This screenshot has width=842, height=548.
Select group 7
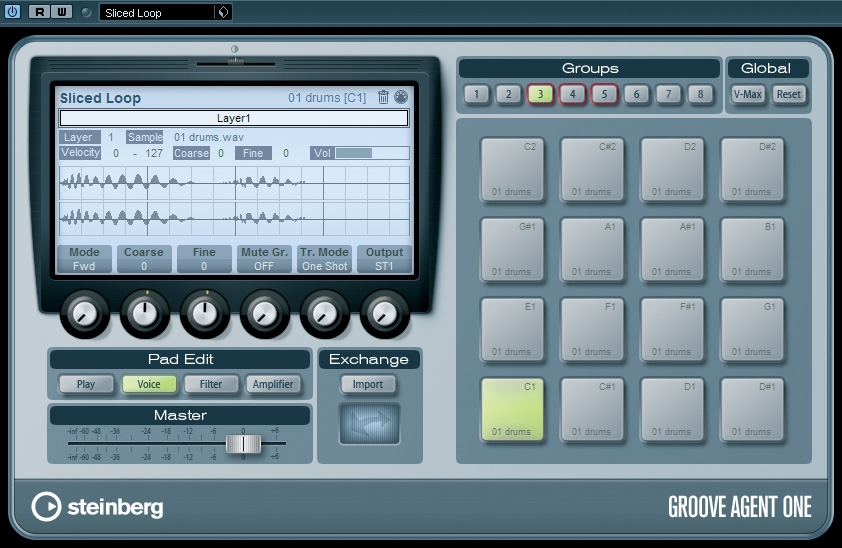(668, 94)
